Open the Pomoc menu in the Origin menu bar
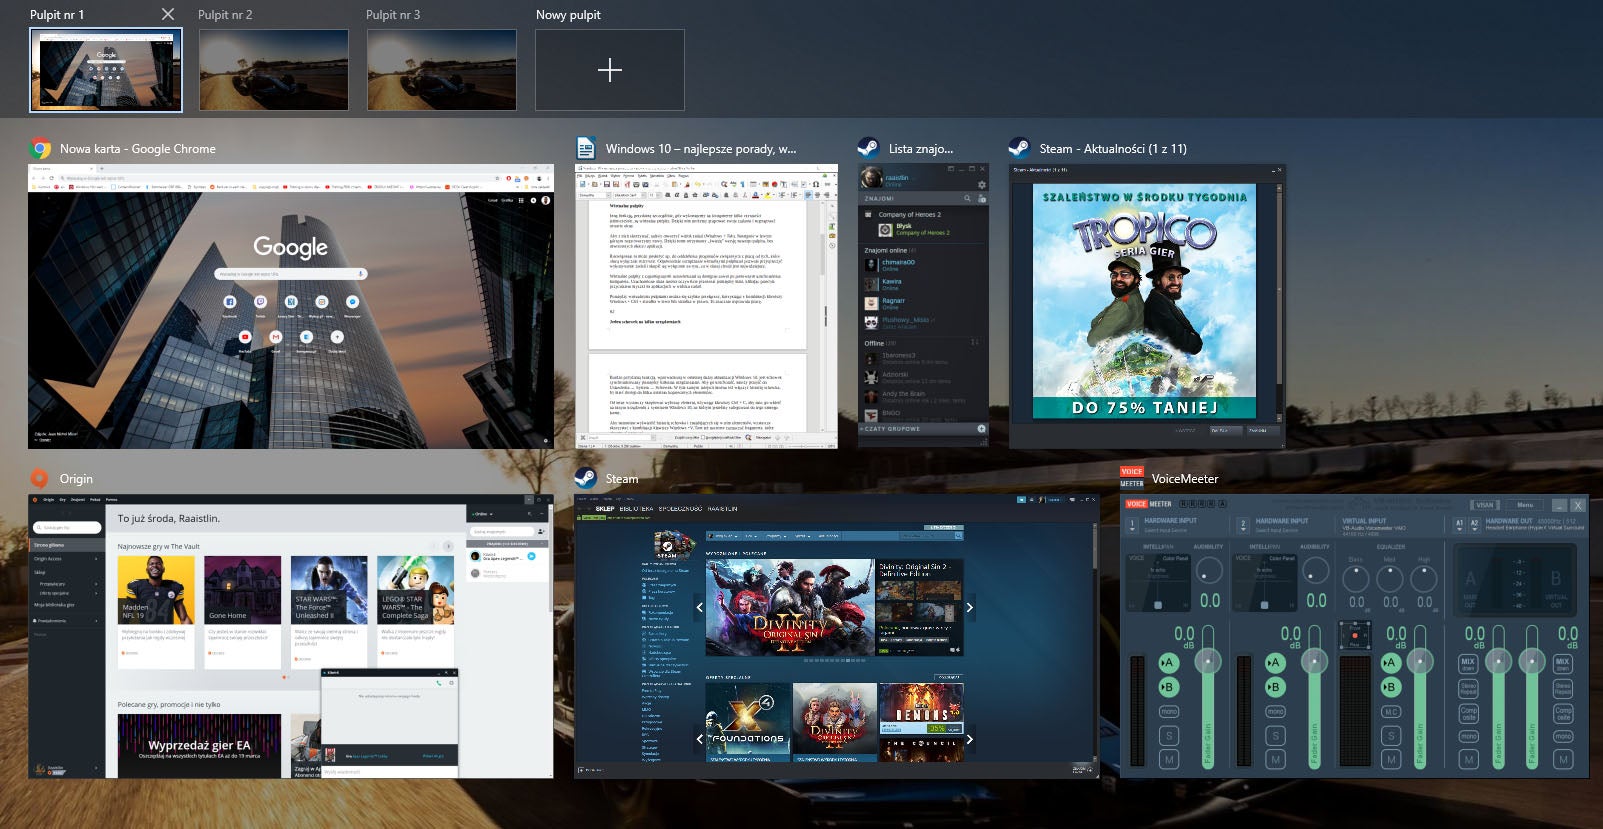Viewport: 1603px width, 829px height. click(x=111, y=499)
